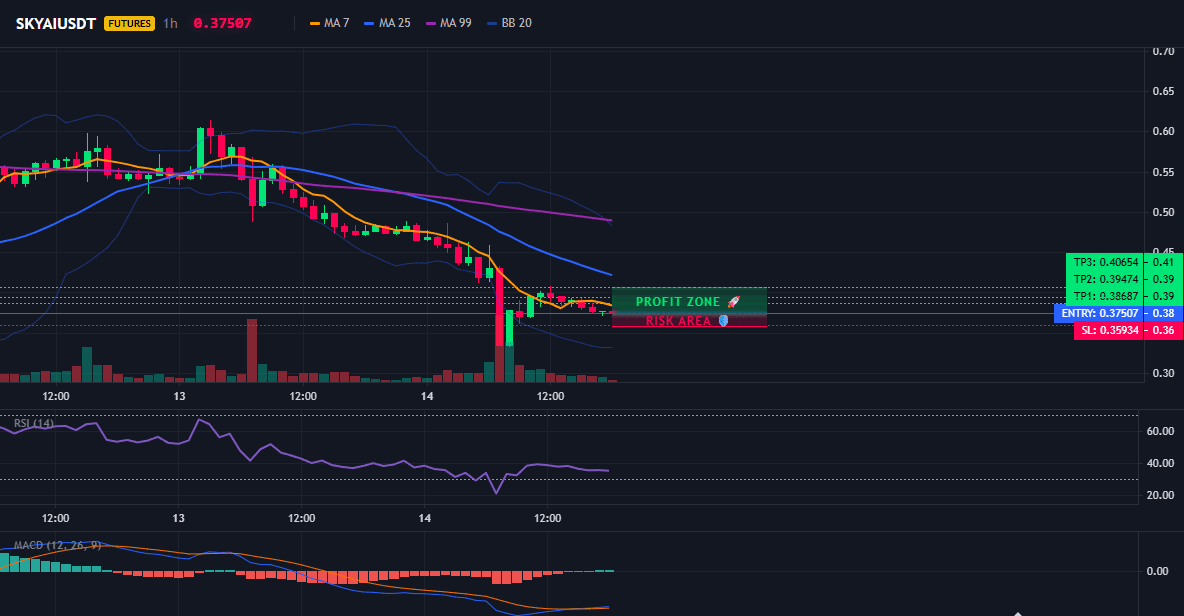Image resolution: width=1184 pixels, height=616 pixels.
Task: Click the shield icon in RISK AREA
Action: tap(723, 320)
